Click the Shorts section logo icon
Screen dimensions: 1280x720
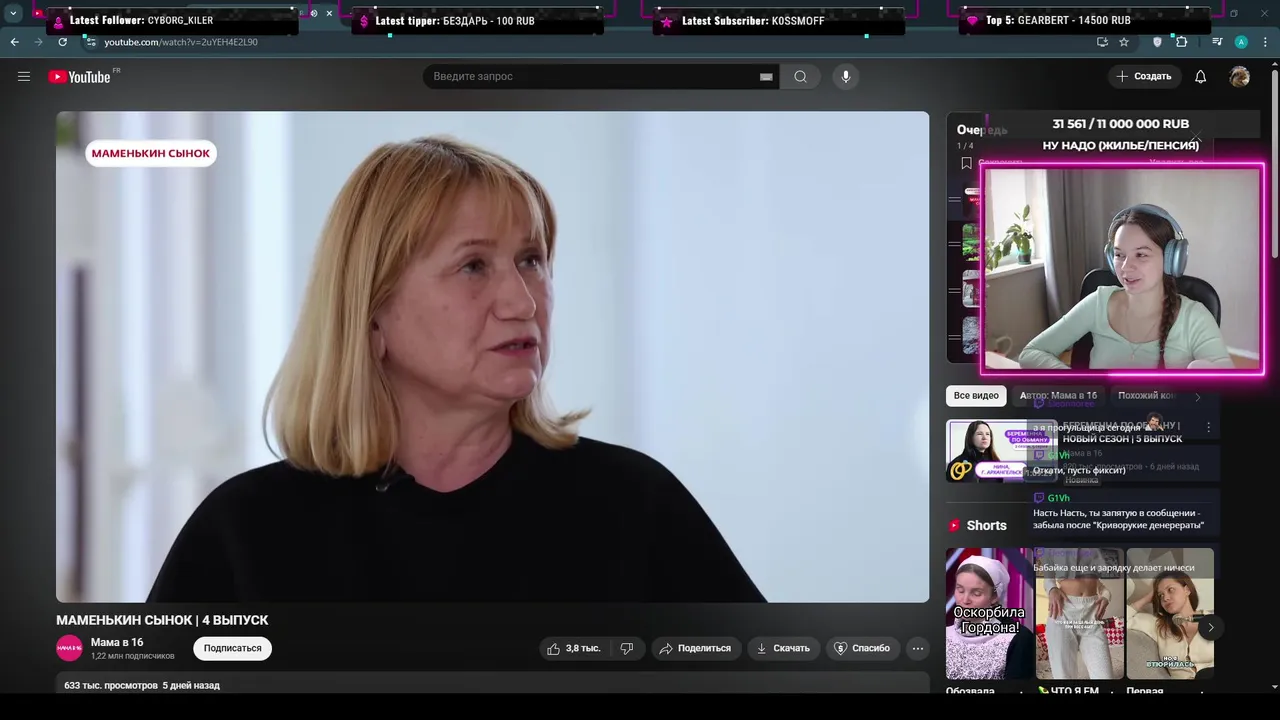click(955, 525)
